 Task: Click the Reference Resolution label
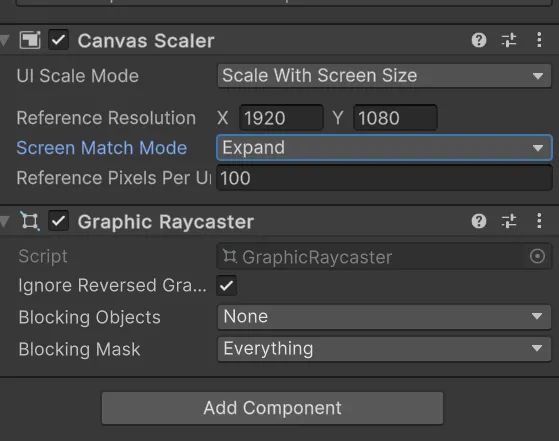[106, 118]
